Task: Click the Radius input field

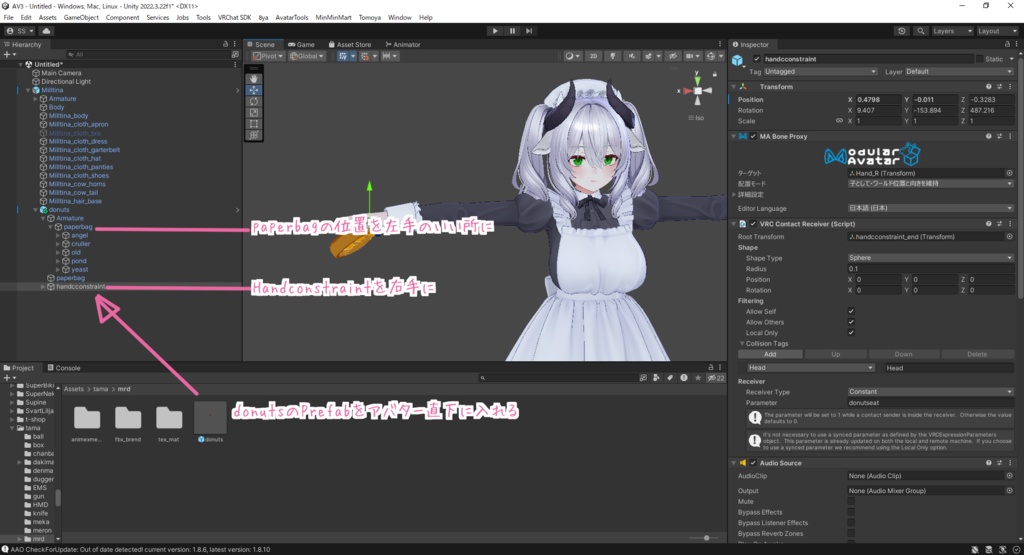Action: (930, 268)
